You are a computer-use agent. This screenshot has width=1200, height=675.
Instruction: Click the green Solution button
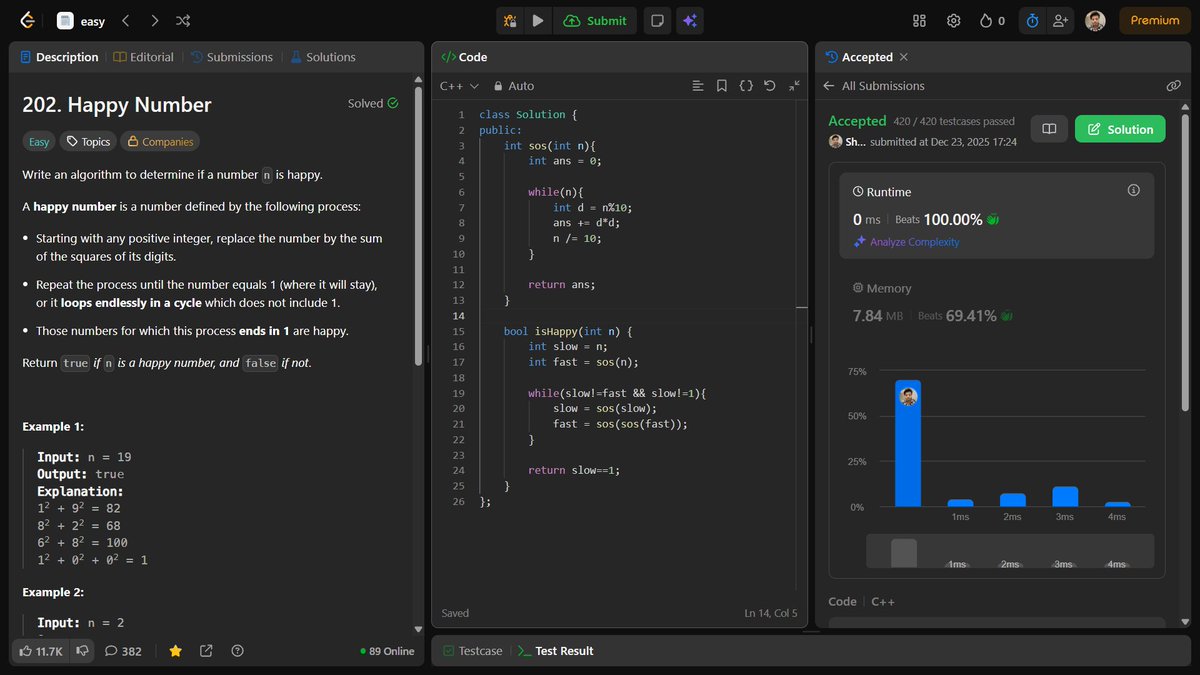tap(1120, 129)
